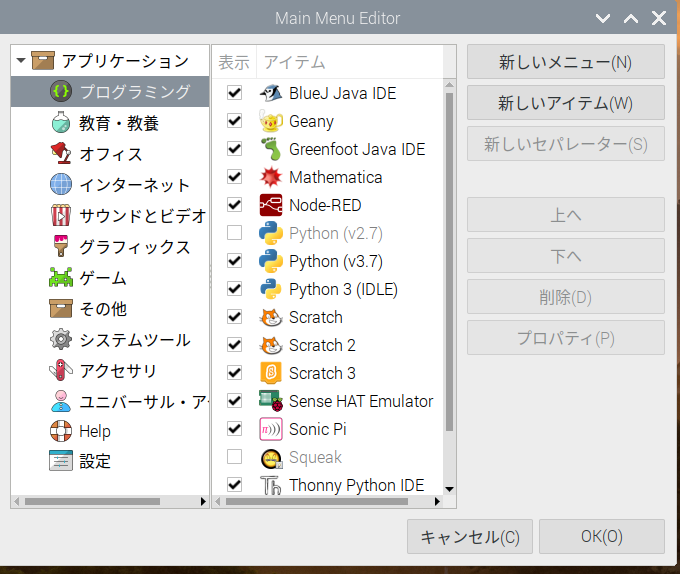This screenshot has height=574, width=680.
Task: Click the BlueJ Java IDE bird icon
Action: [271, 93]
